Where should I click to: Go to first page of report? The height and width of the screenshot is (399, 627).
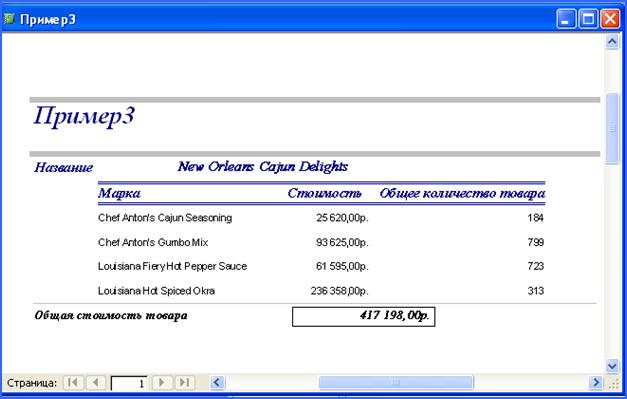point(73,383)
